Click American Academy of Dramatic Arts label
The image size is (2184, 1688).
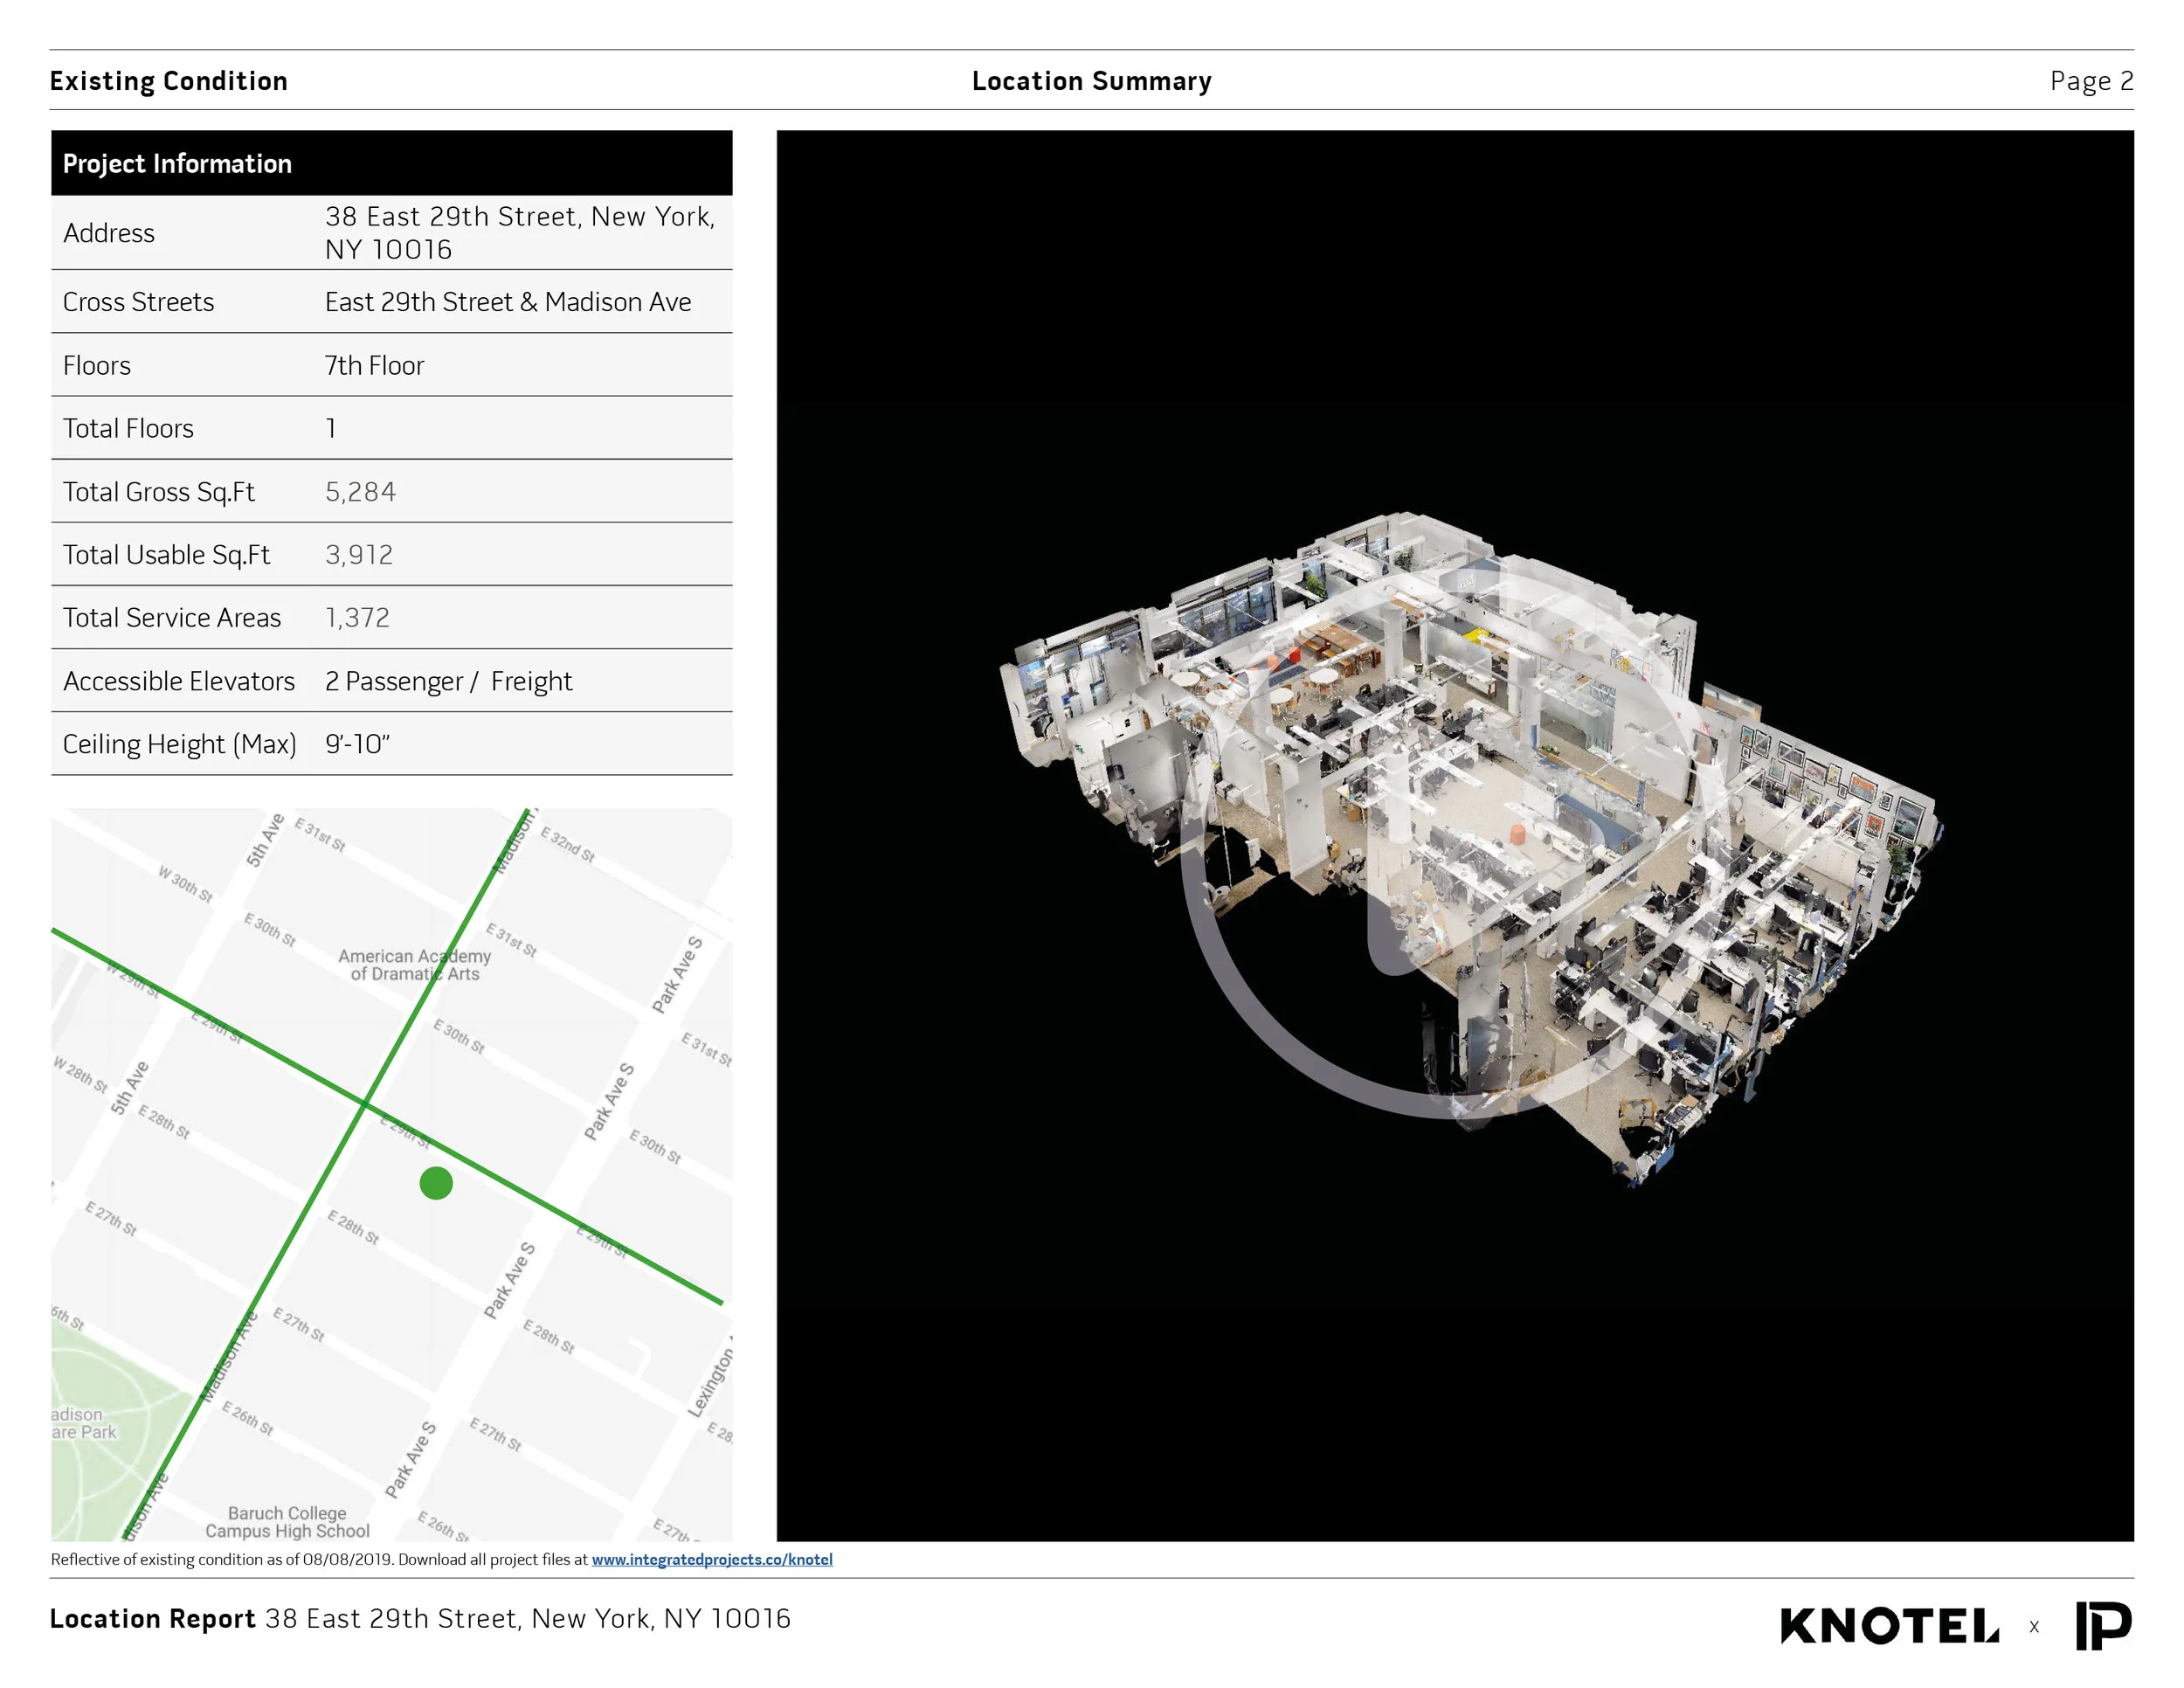pos(414,965)
